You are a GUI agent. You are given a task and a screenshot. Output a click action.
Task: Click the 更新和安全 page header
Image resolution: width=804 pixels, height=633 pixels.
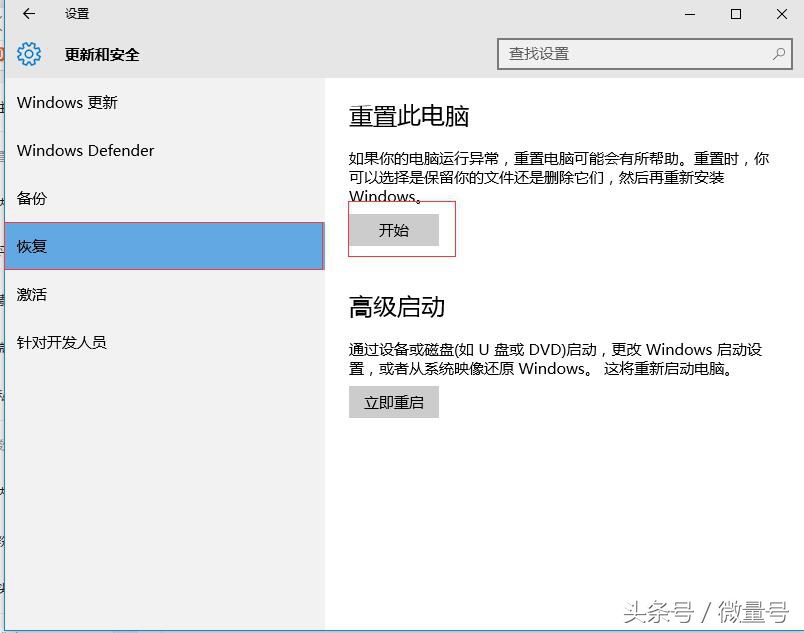click(104, 54)
